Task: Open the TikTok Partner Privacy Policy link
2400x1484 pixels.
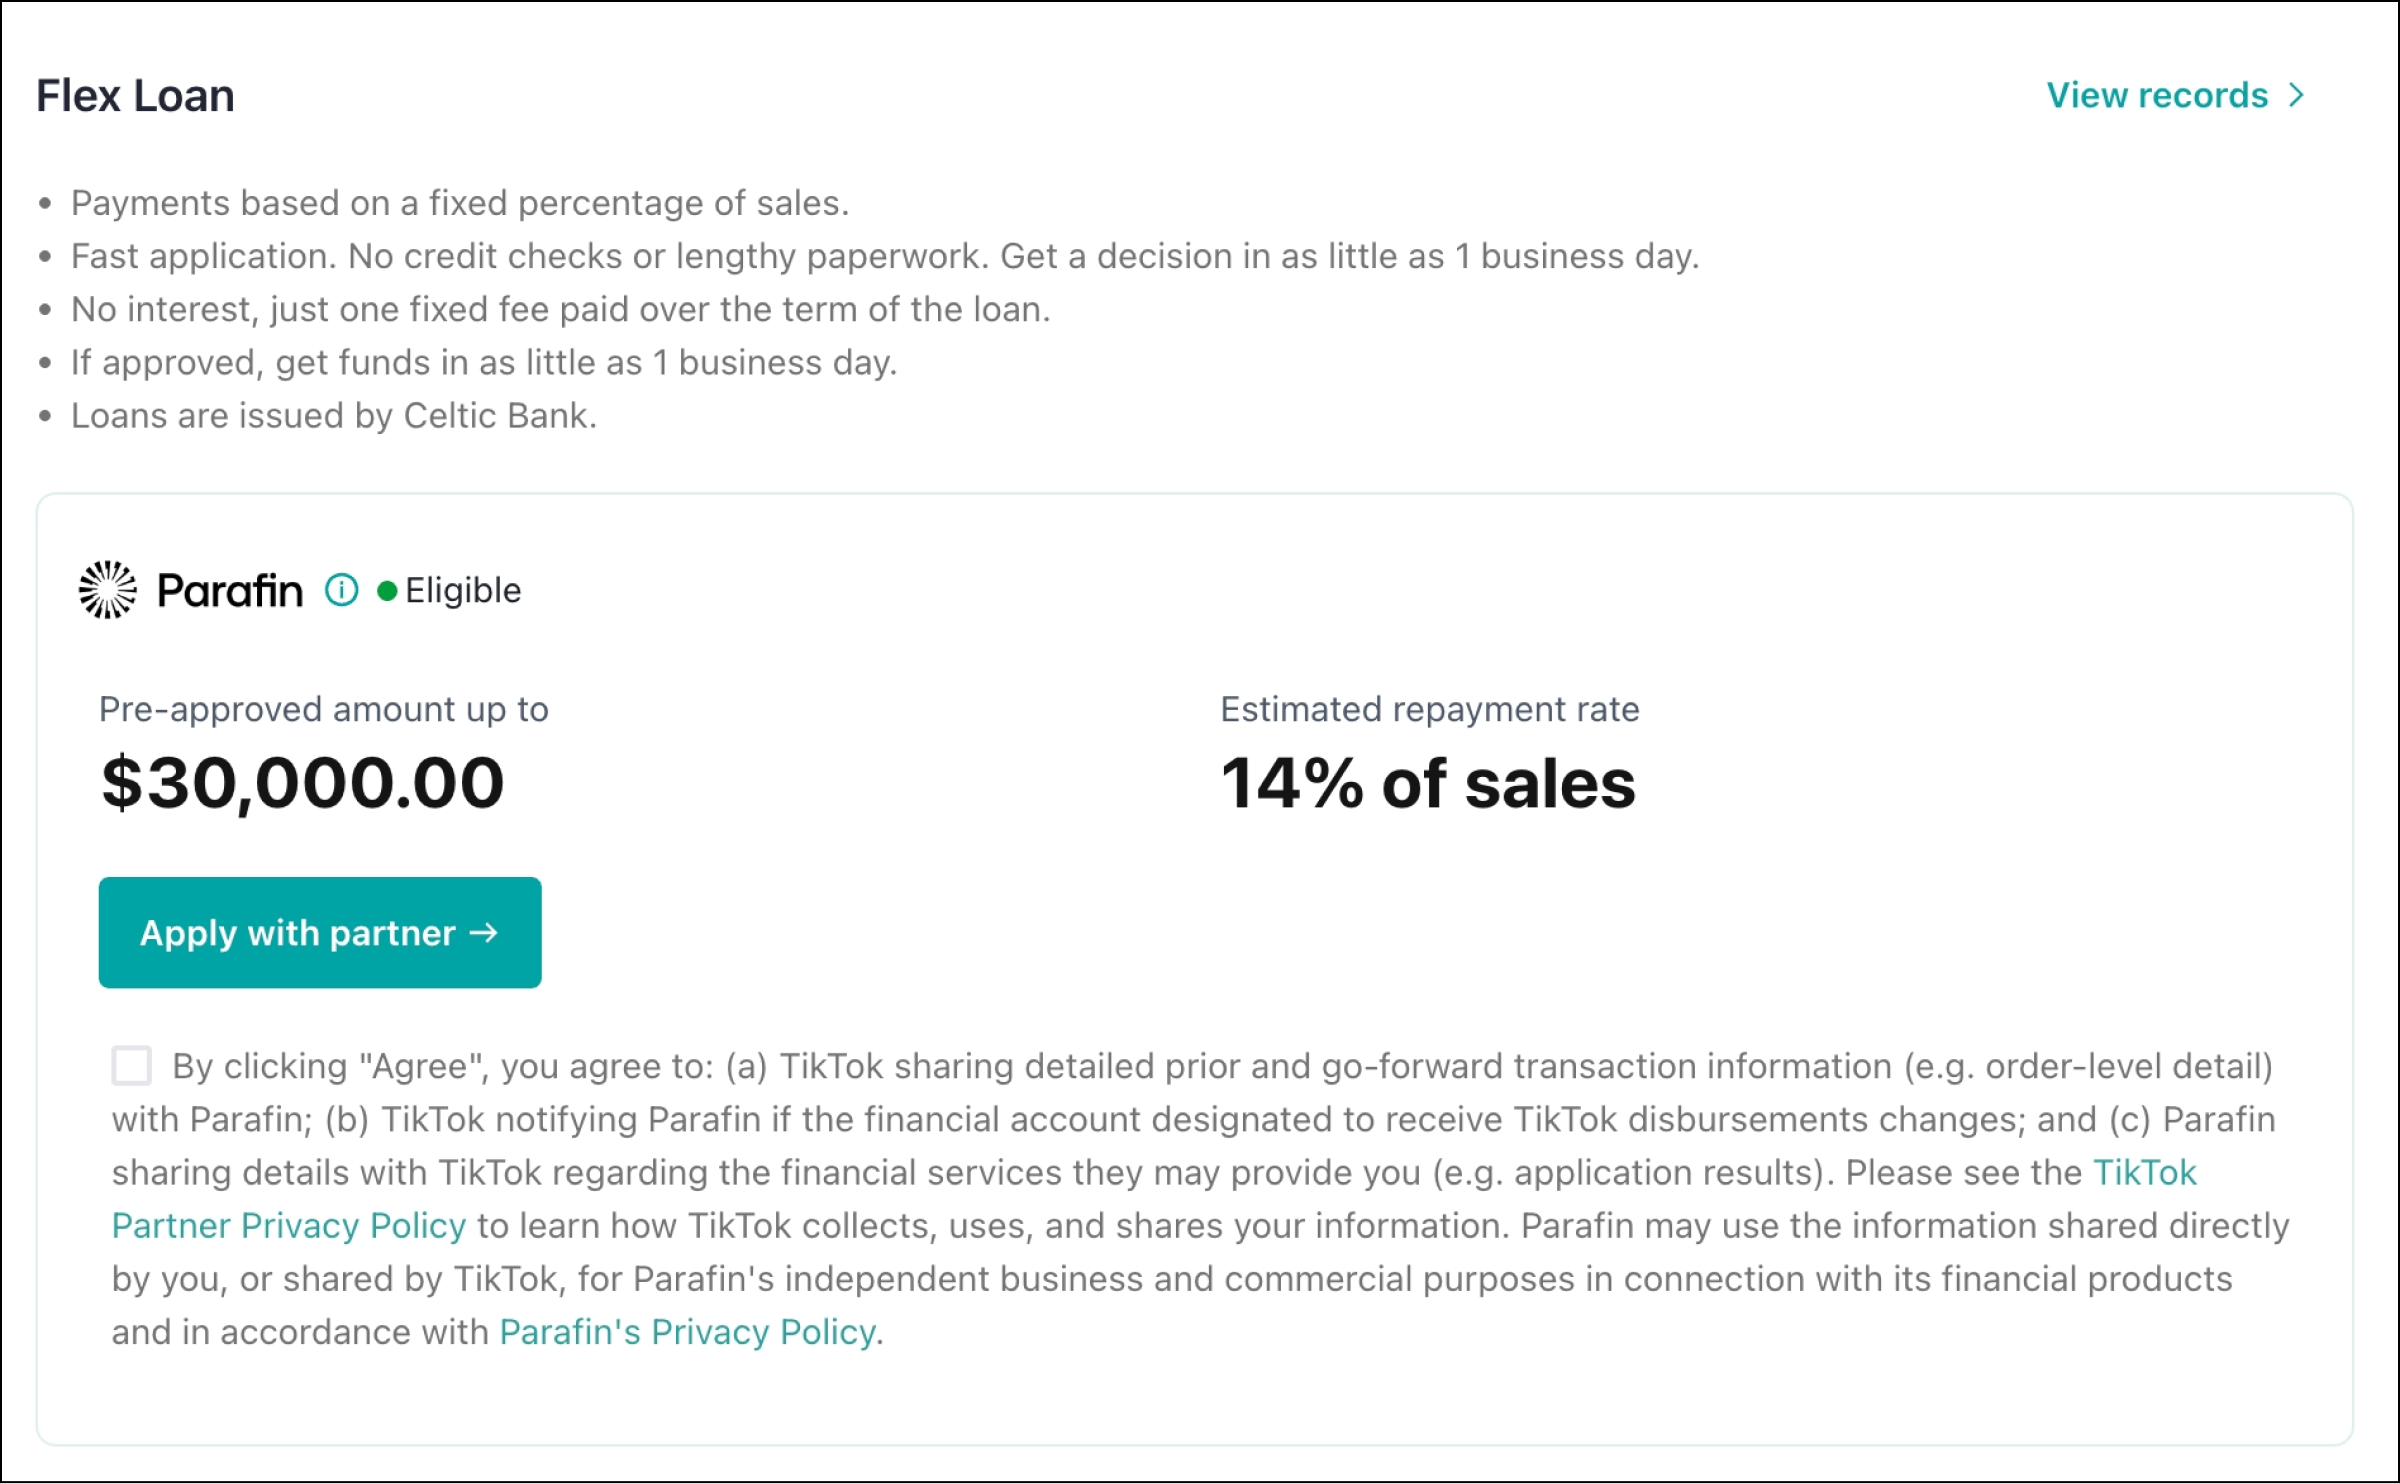Action: (x=288, y=1225)
